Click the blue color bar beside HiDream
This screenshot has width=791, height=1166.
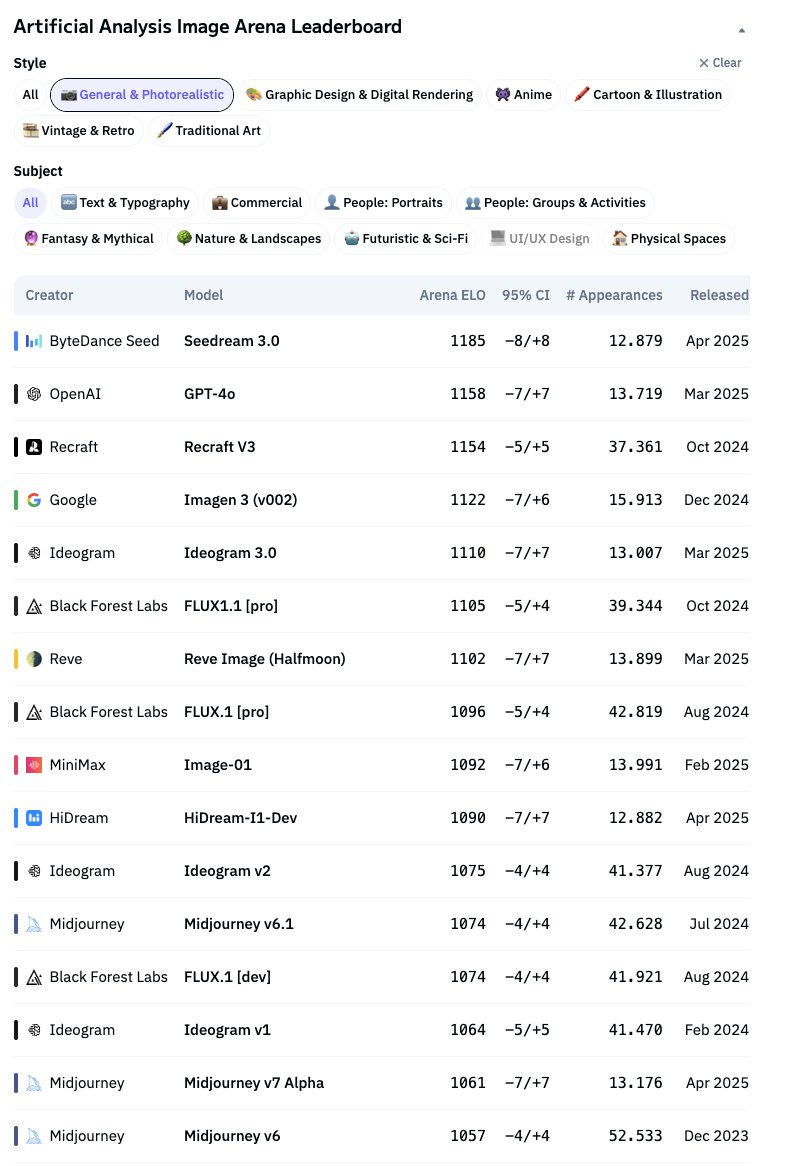pos(16,818)
